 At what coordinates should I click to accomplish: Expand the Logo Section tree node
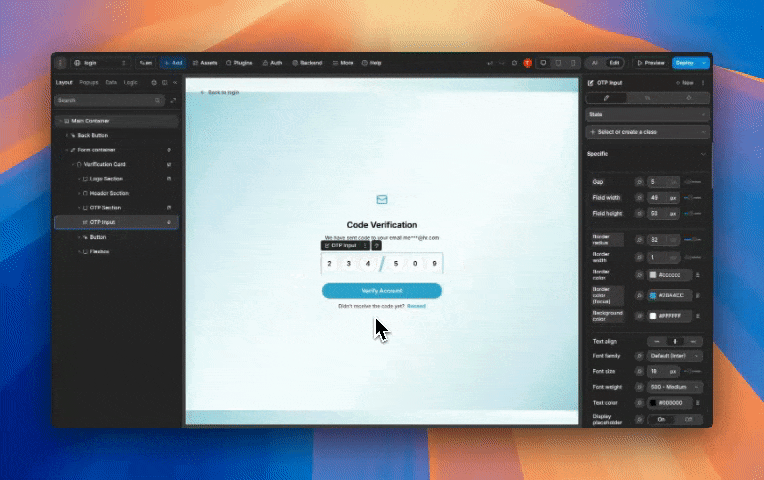(79, 179)
